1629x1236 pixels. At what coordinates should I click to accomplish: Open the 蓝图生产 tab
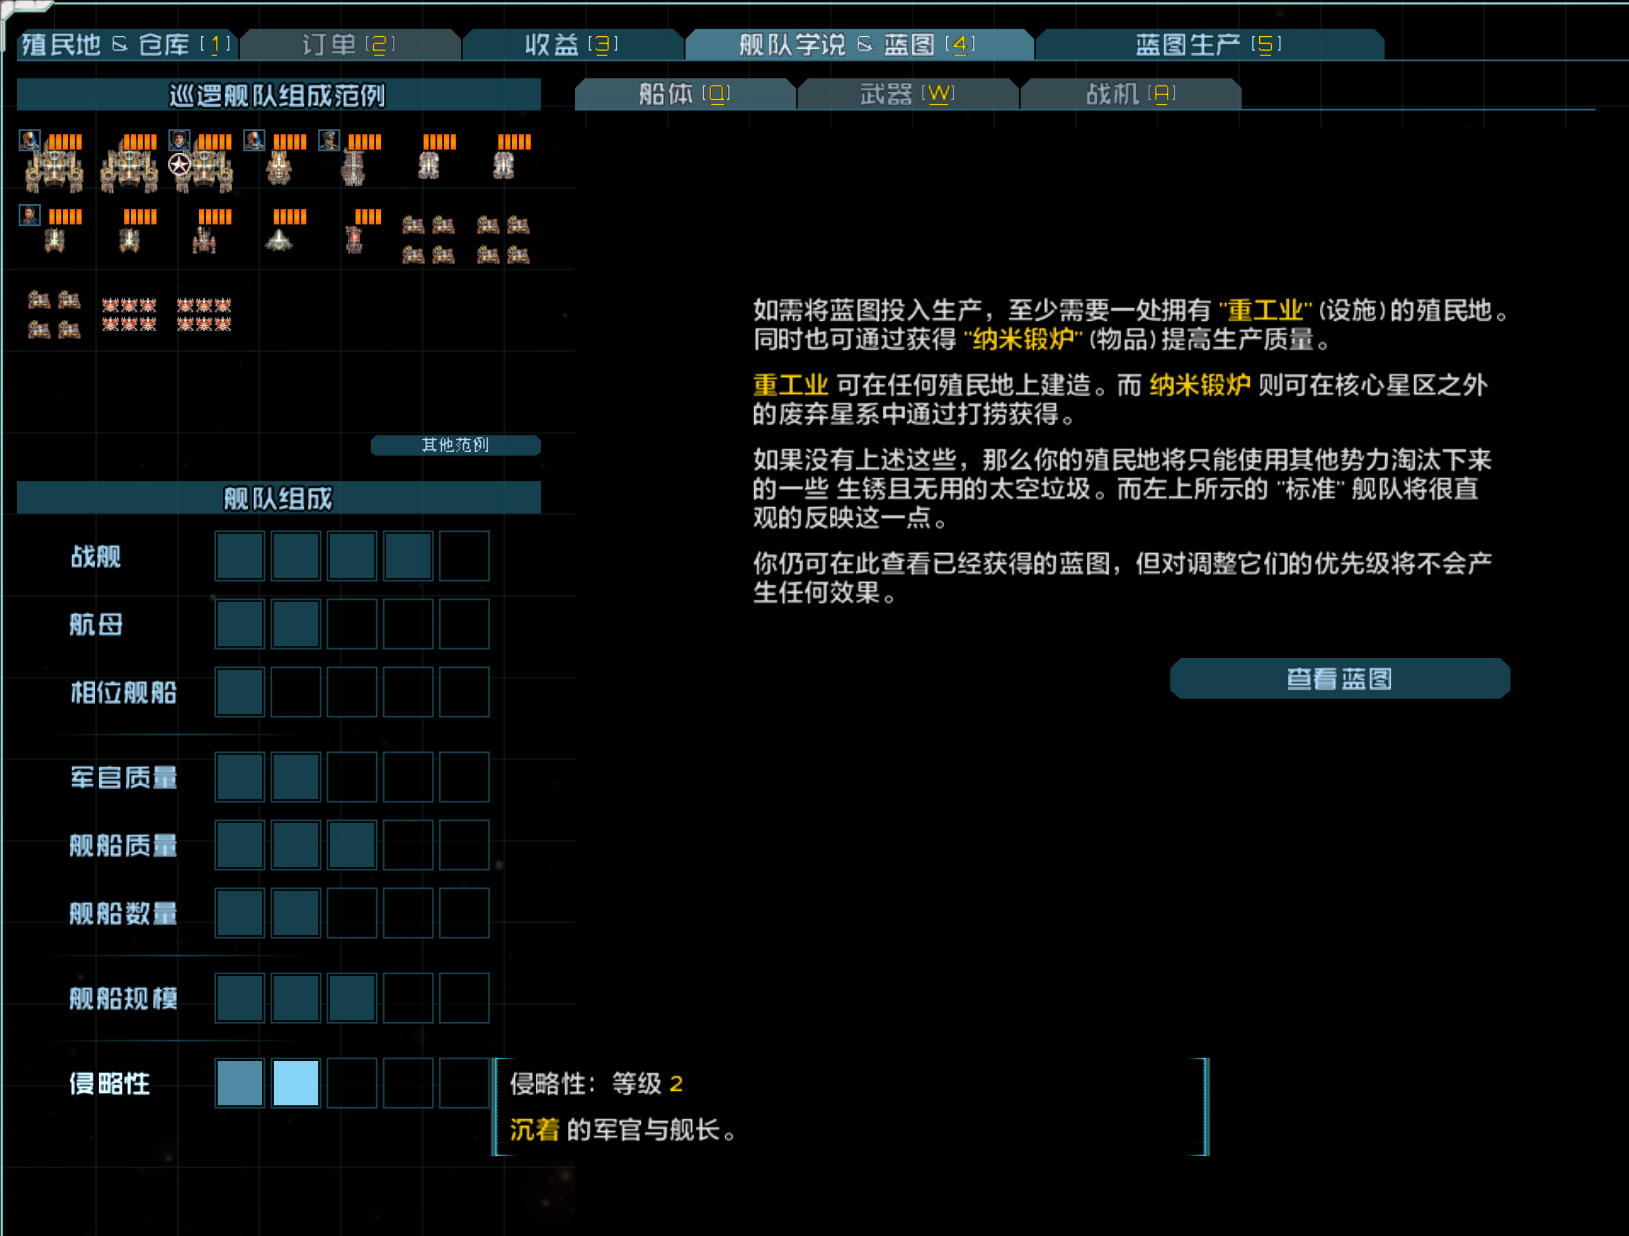tap(1209, 45)
